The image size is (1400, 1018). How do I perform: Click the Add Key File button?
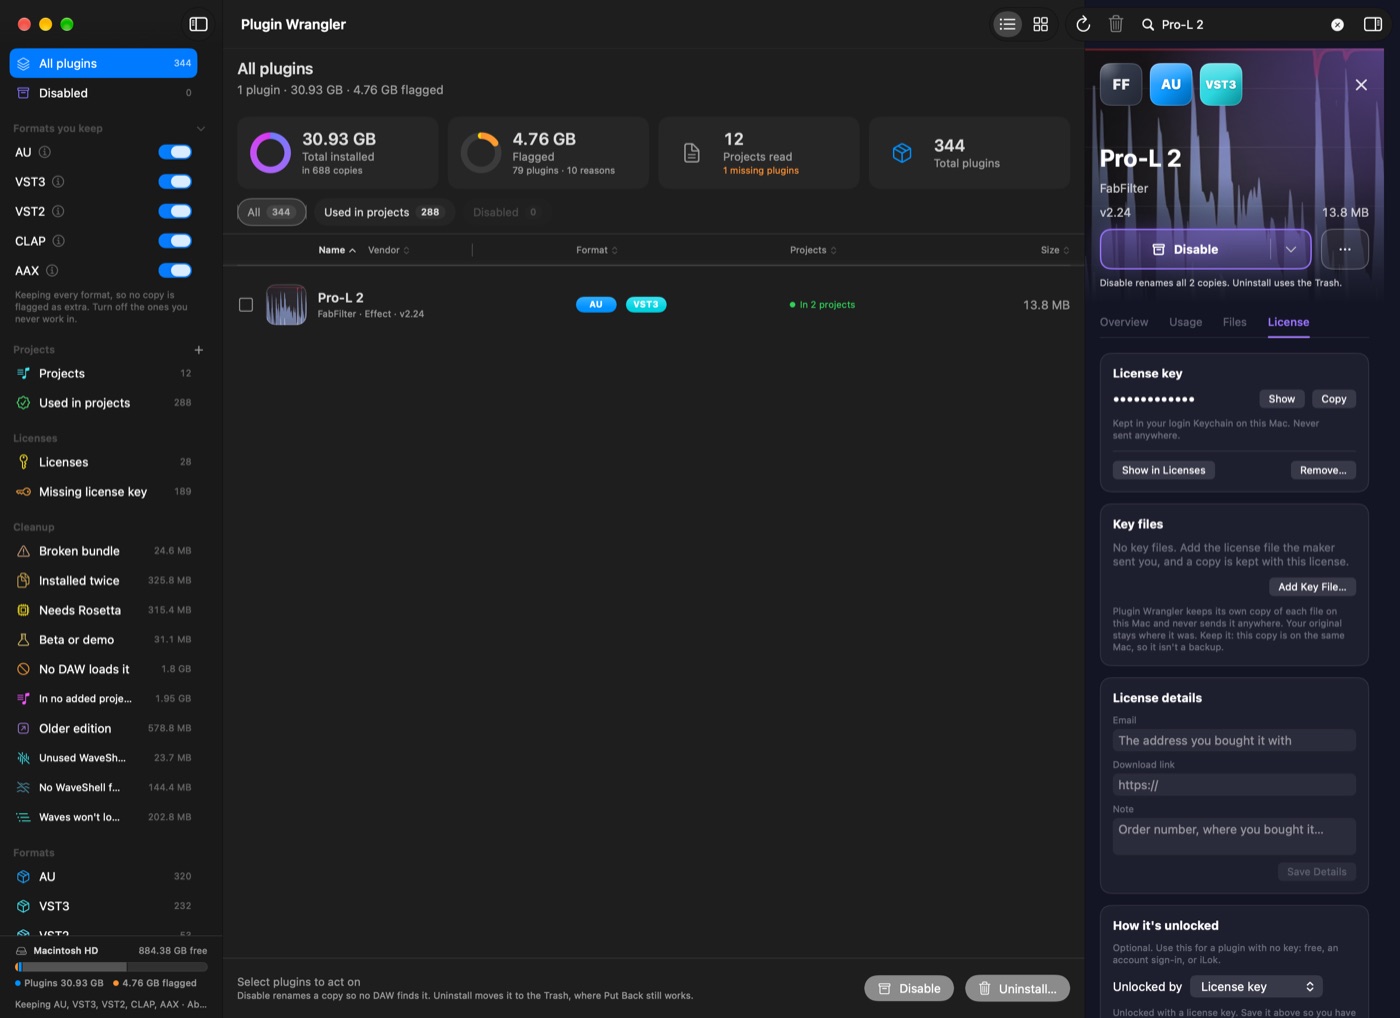click(x=1312, y=587)
